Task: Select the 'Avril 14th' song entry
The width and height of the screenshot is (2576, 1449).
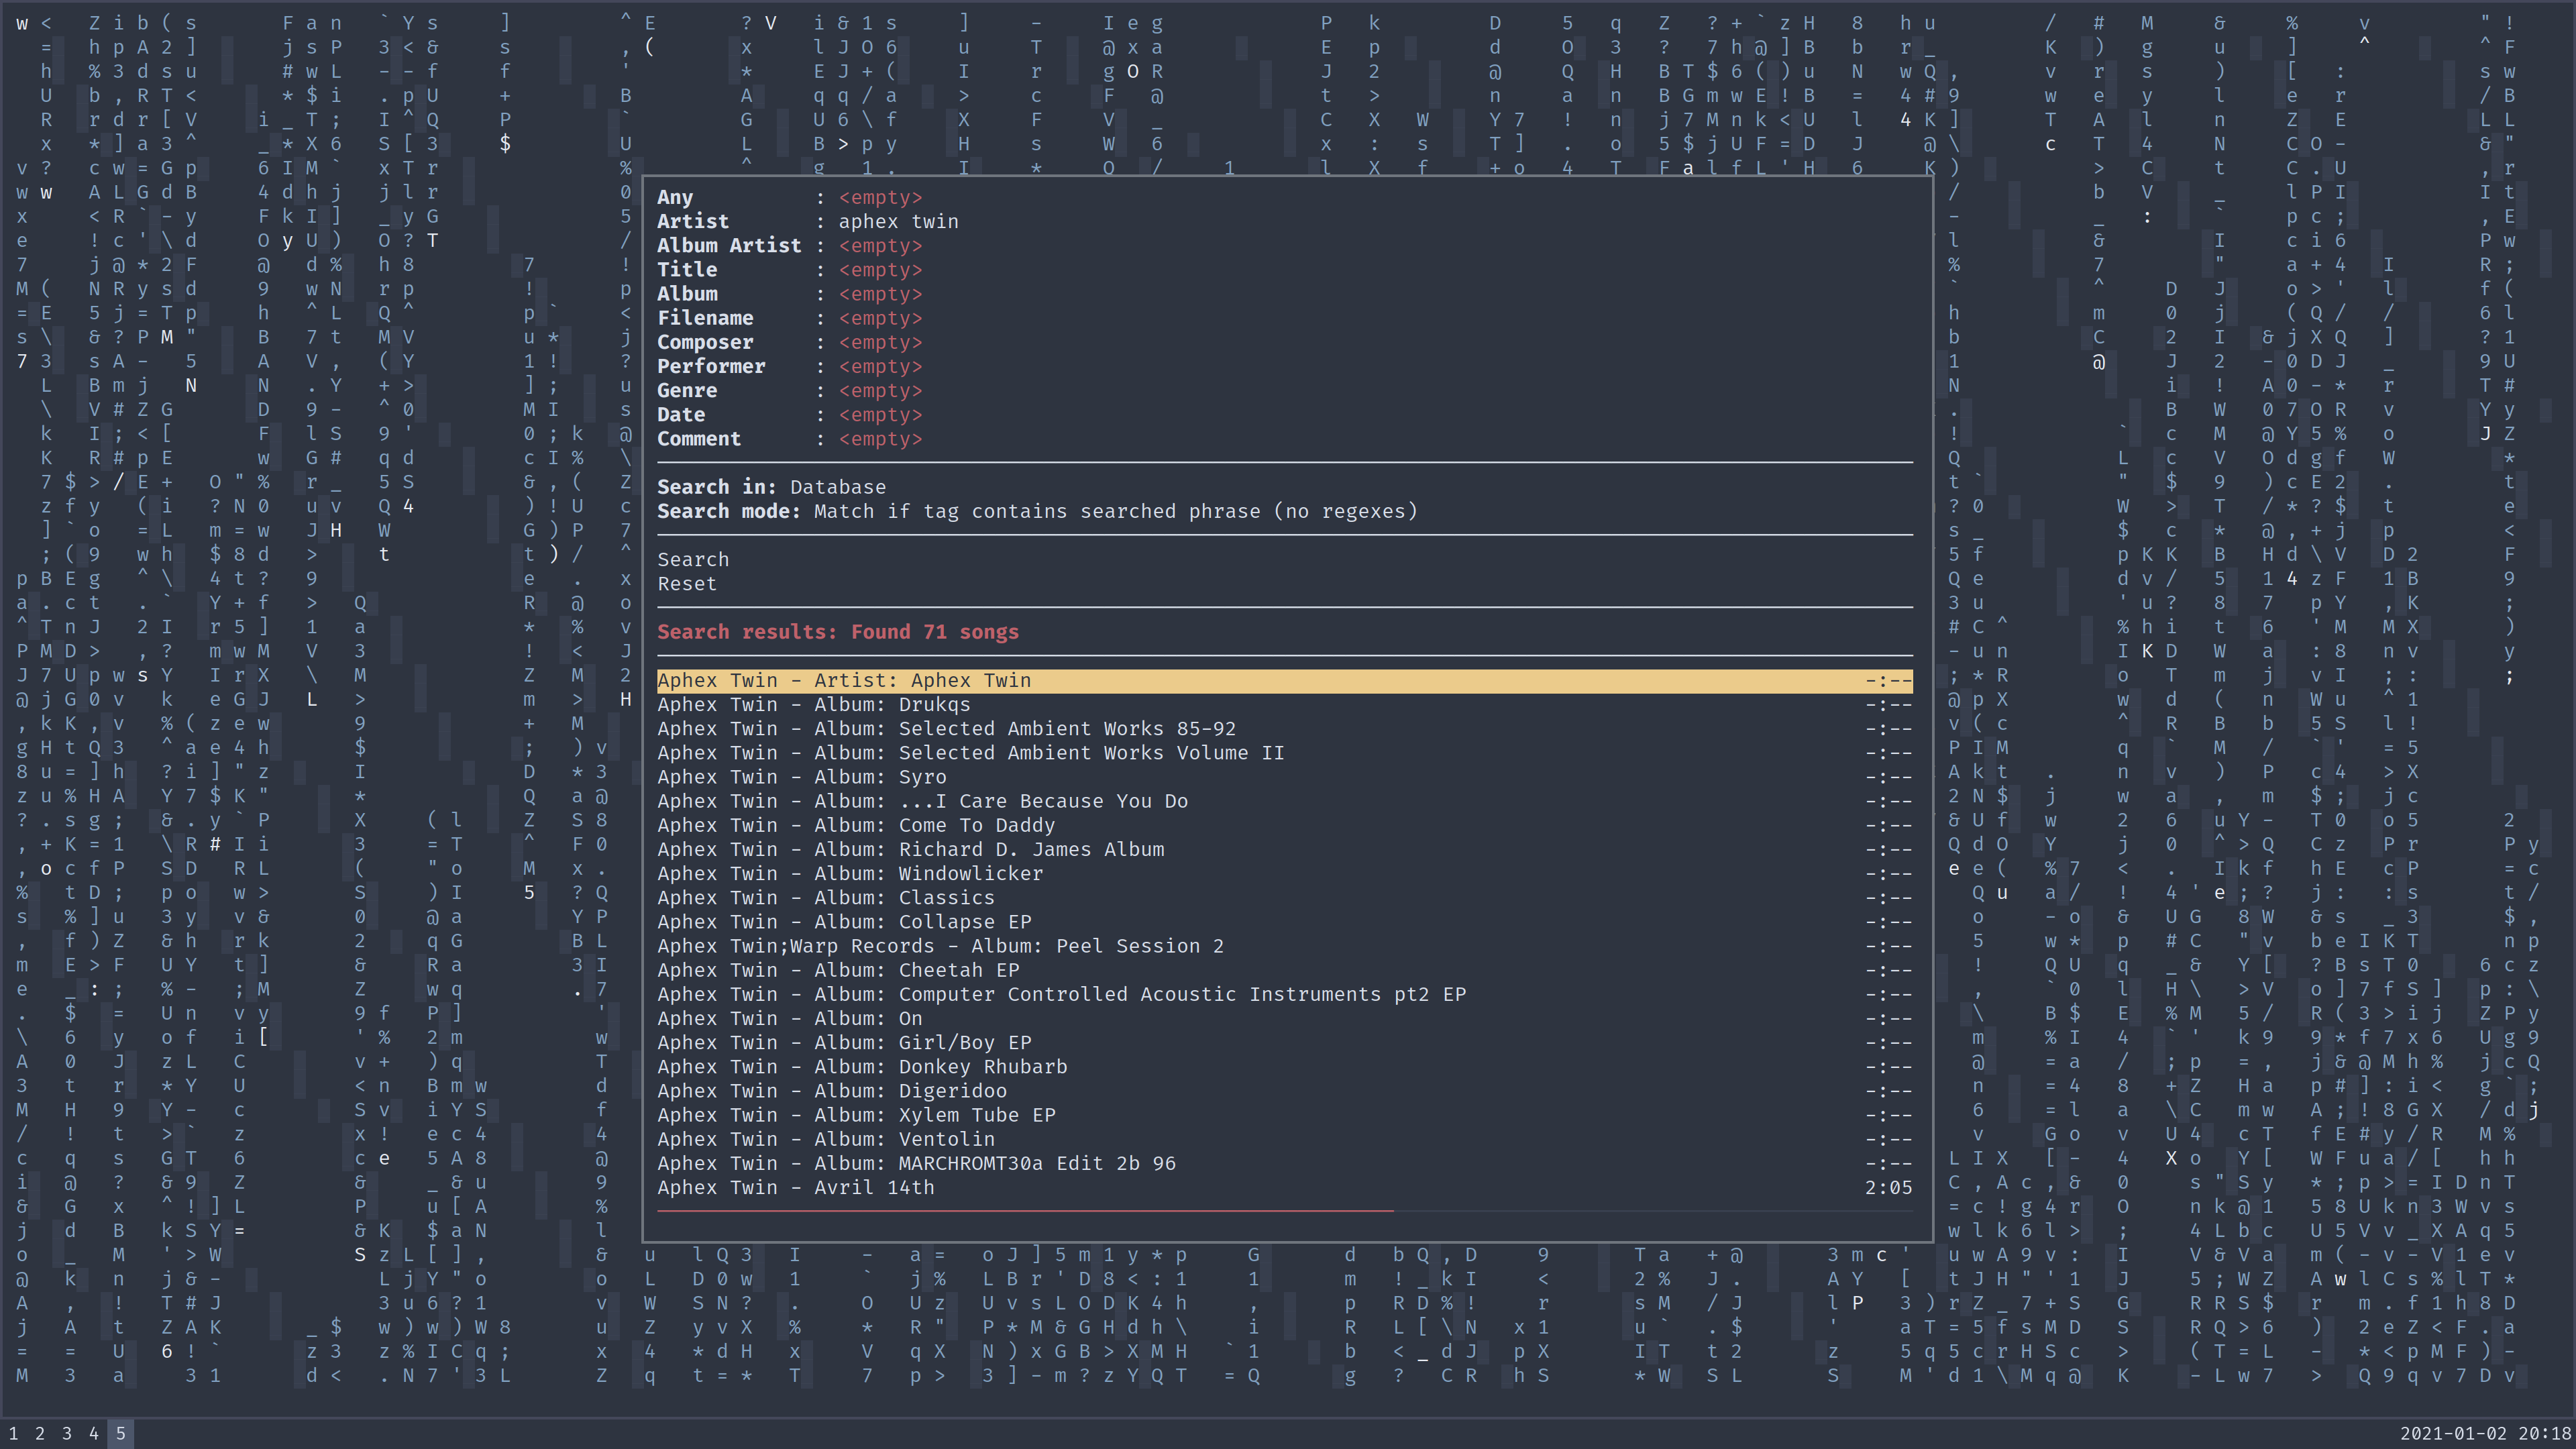Action: pyautogui.click(x=795, y=1188)
